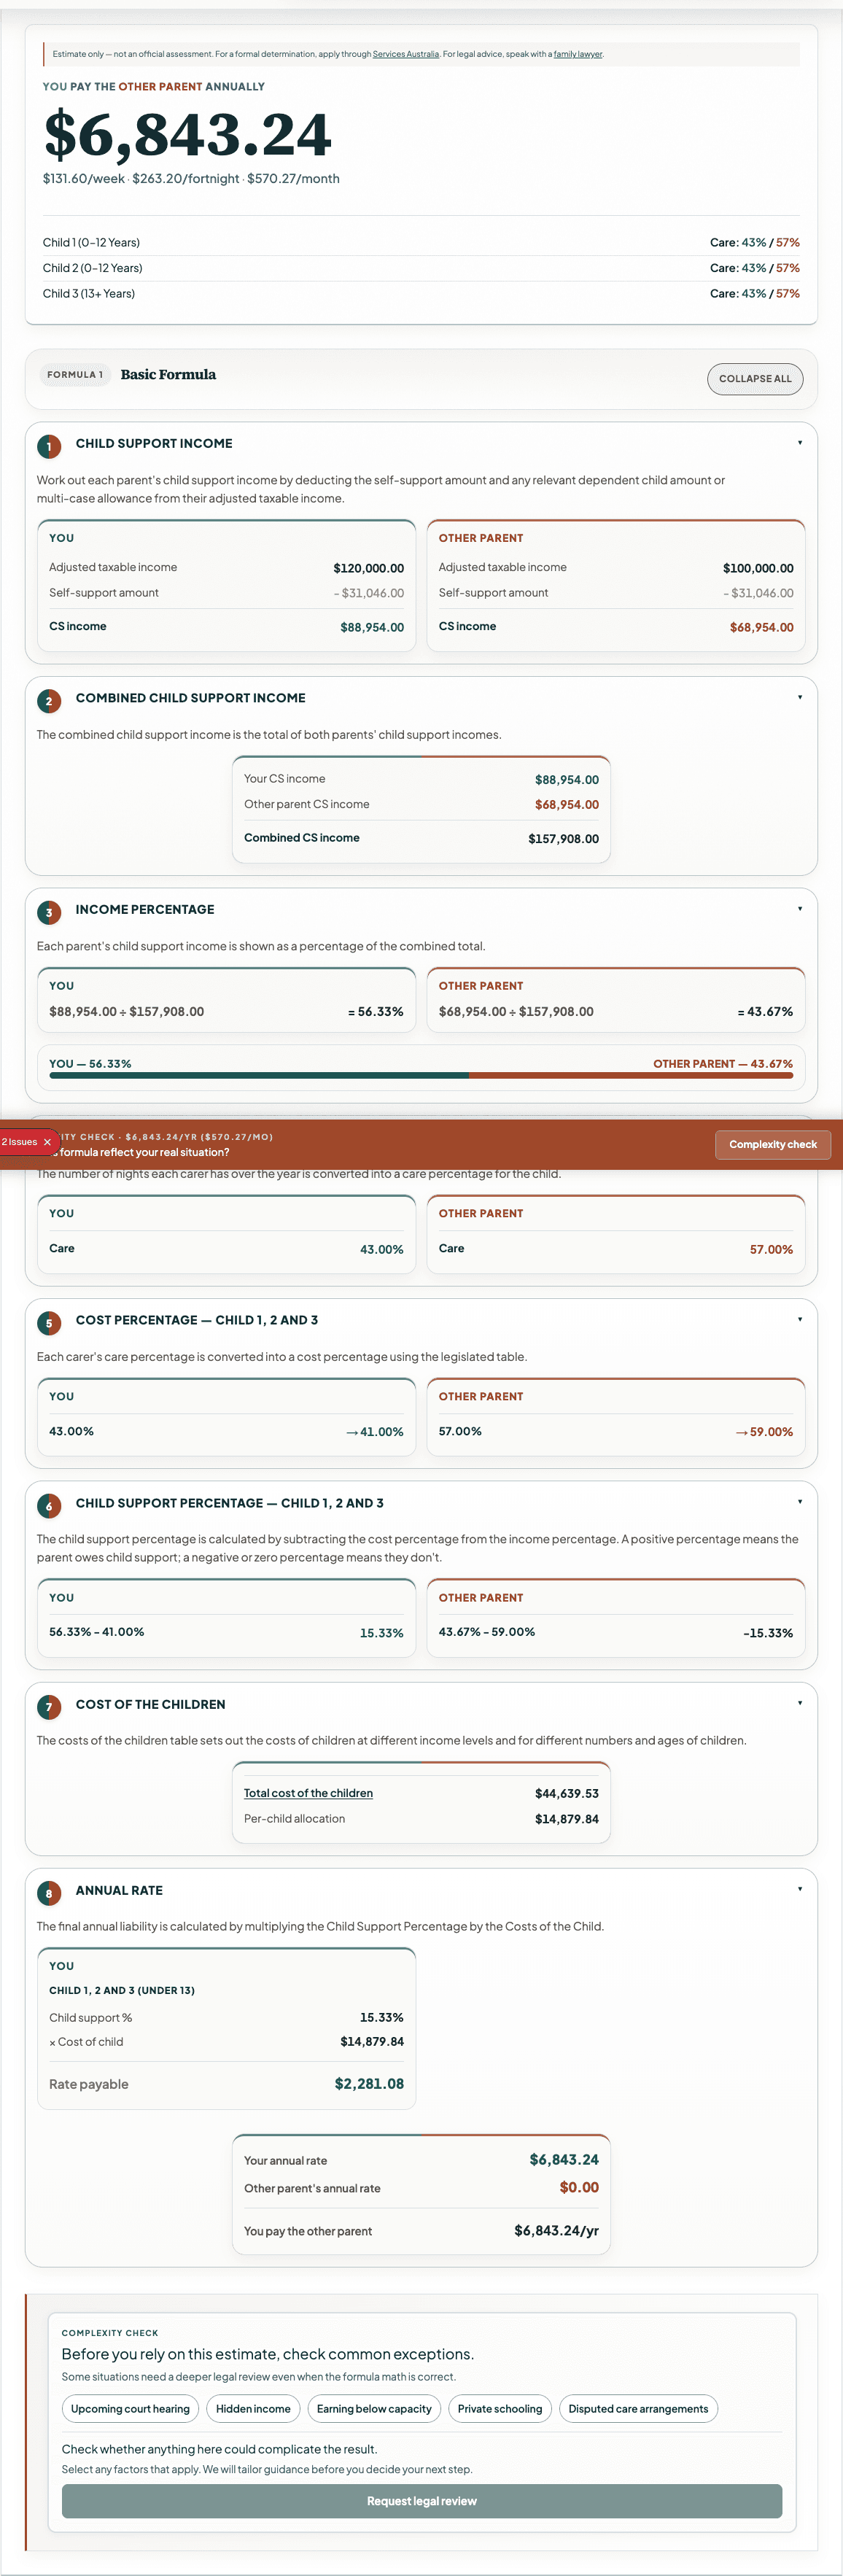843x2576 pixels.
Task: Collapse the Cost of the Children section arrow
Action: click(799, 1703)
